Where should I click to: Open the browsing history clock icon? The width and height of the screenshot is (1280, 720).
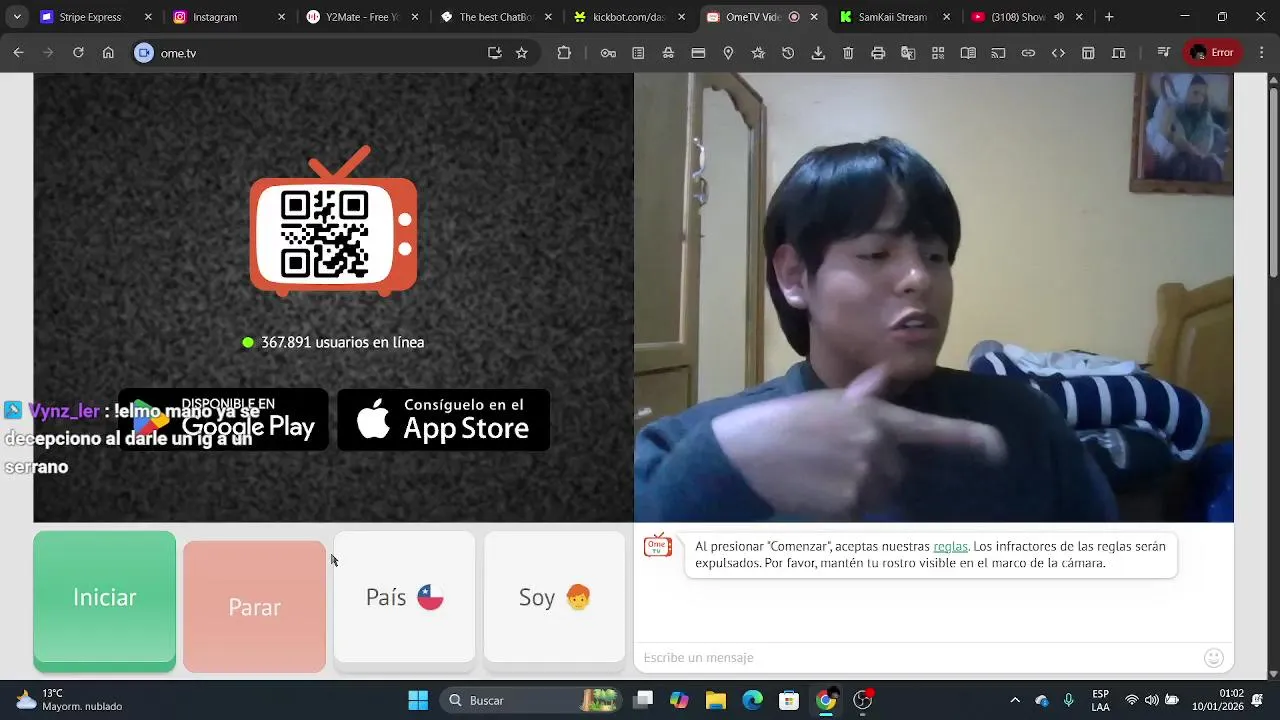[x=788, y=53]
